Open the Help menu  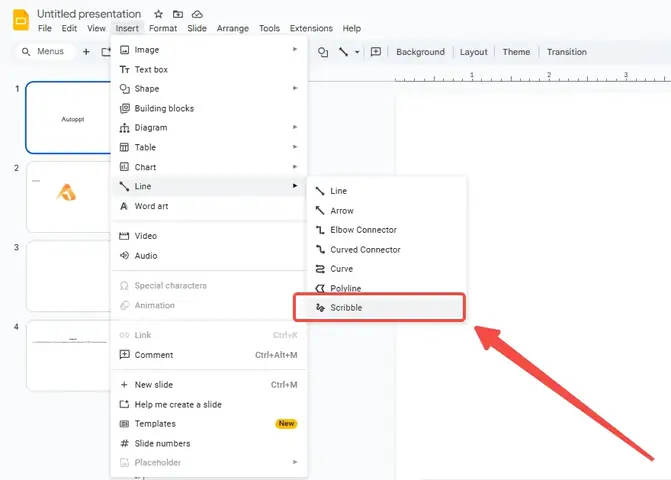click(351, 28)
